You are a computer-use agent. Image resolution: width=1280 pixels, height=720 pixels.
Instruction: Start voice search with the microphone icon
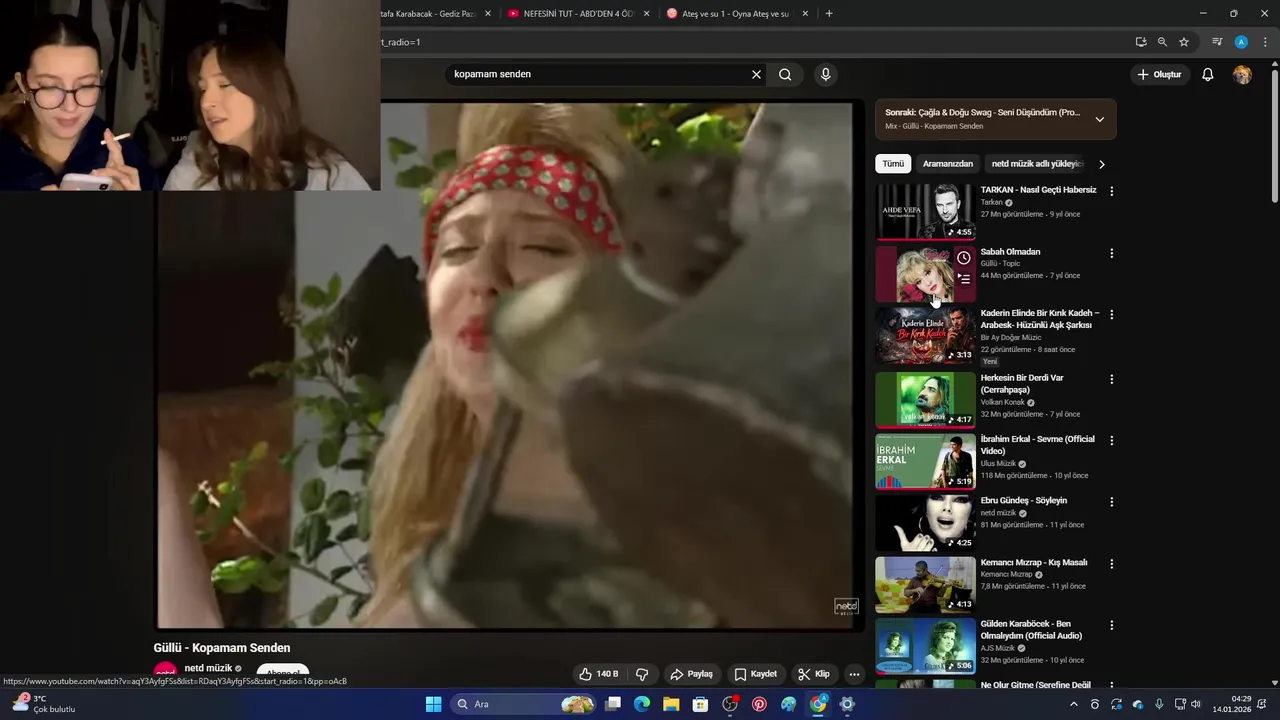(825, 74)
